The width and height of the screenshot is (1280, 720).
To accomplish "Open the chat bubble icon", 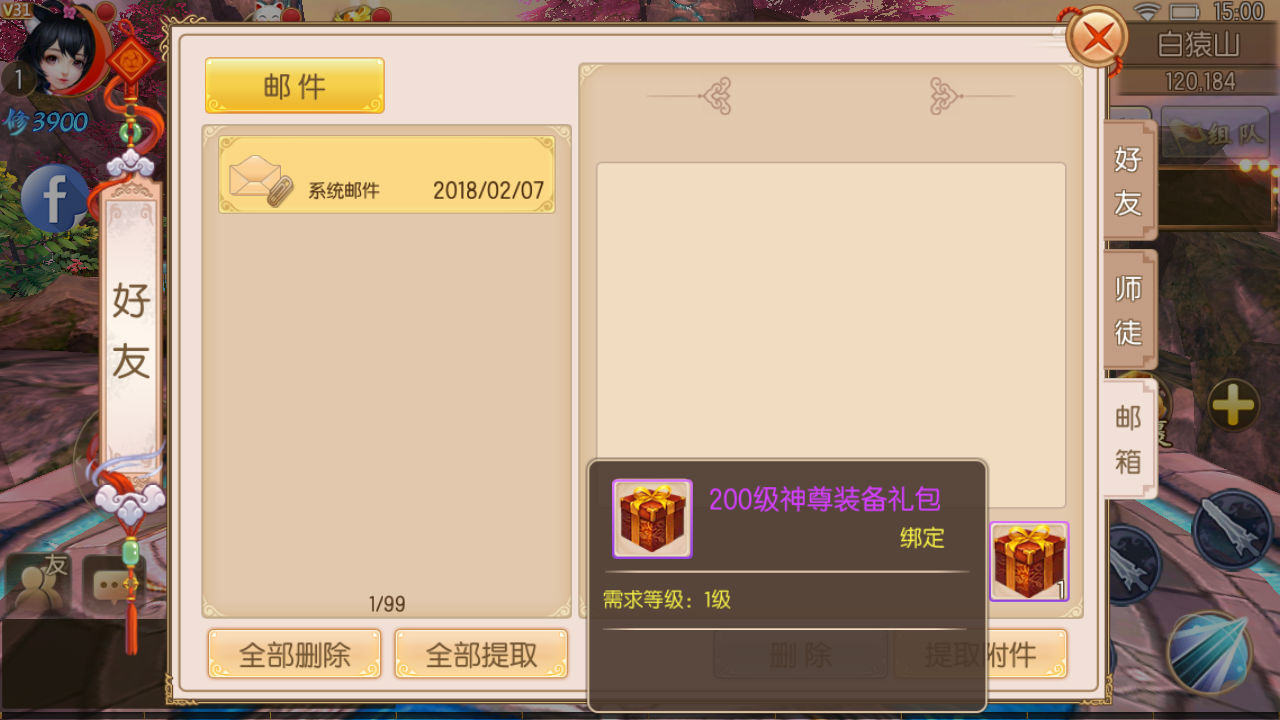I will point(113,583).
